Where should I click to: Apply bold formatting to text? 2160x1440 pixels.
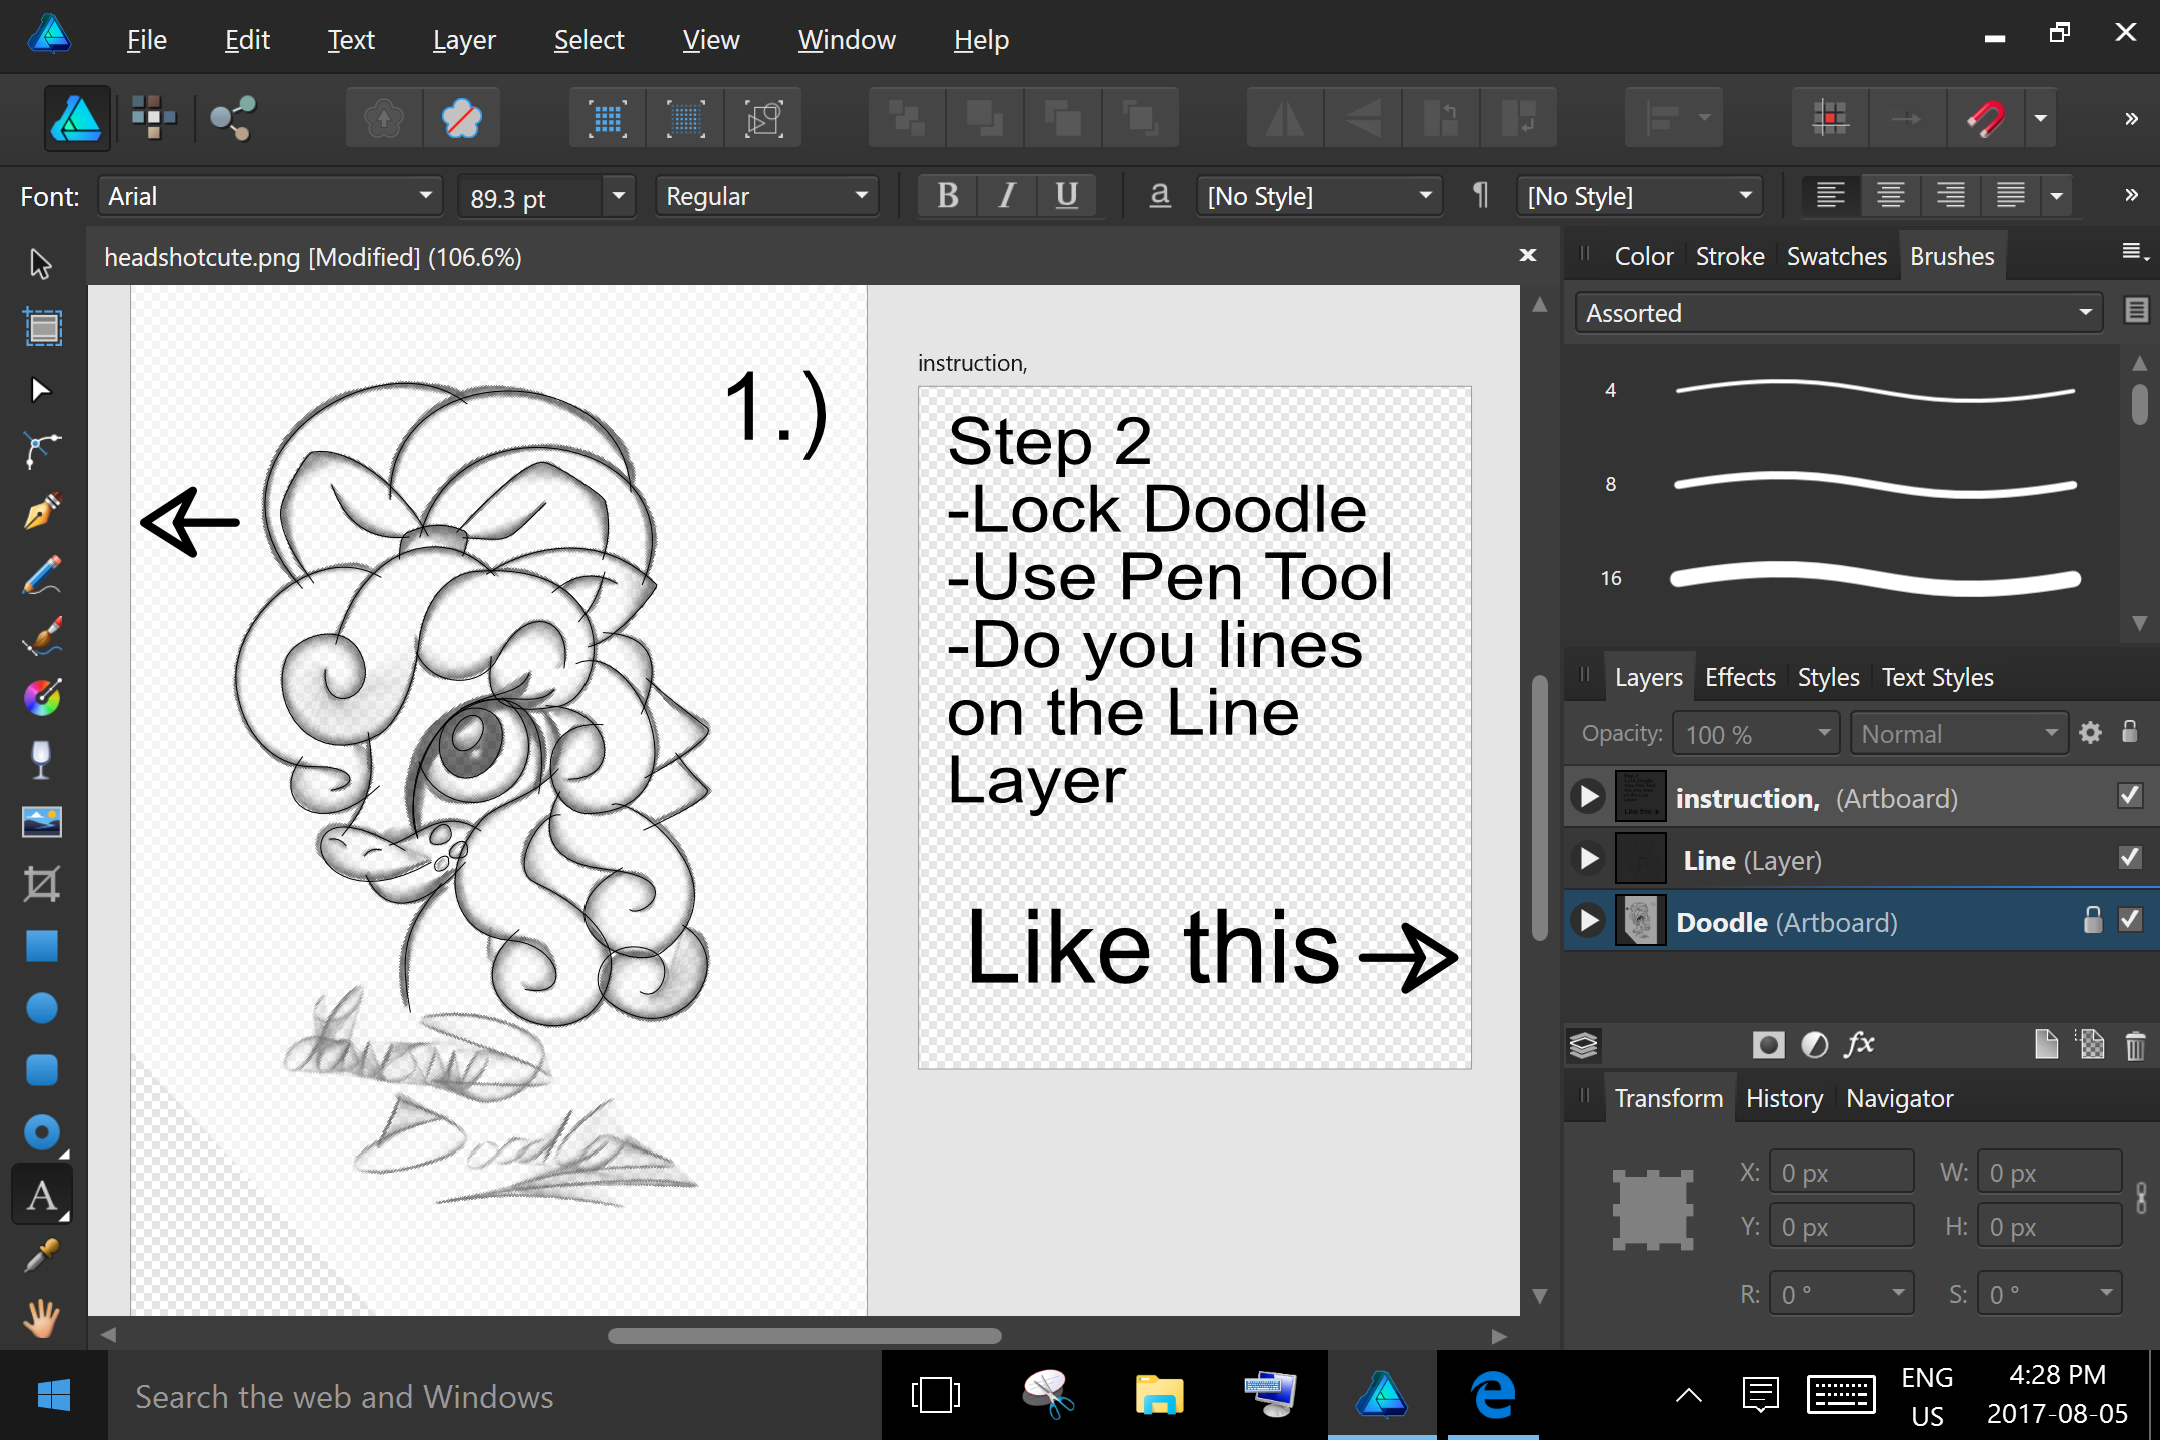tap(946, 195)
